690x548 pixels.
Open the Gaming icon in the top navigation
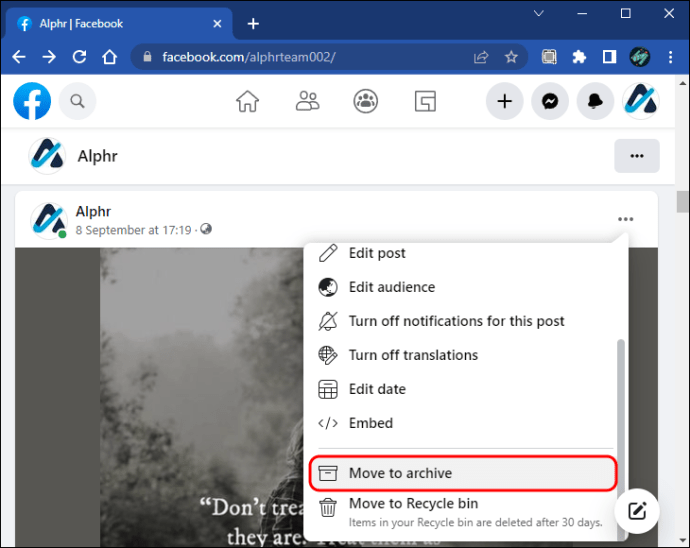click(426, 101)
